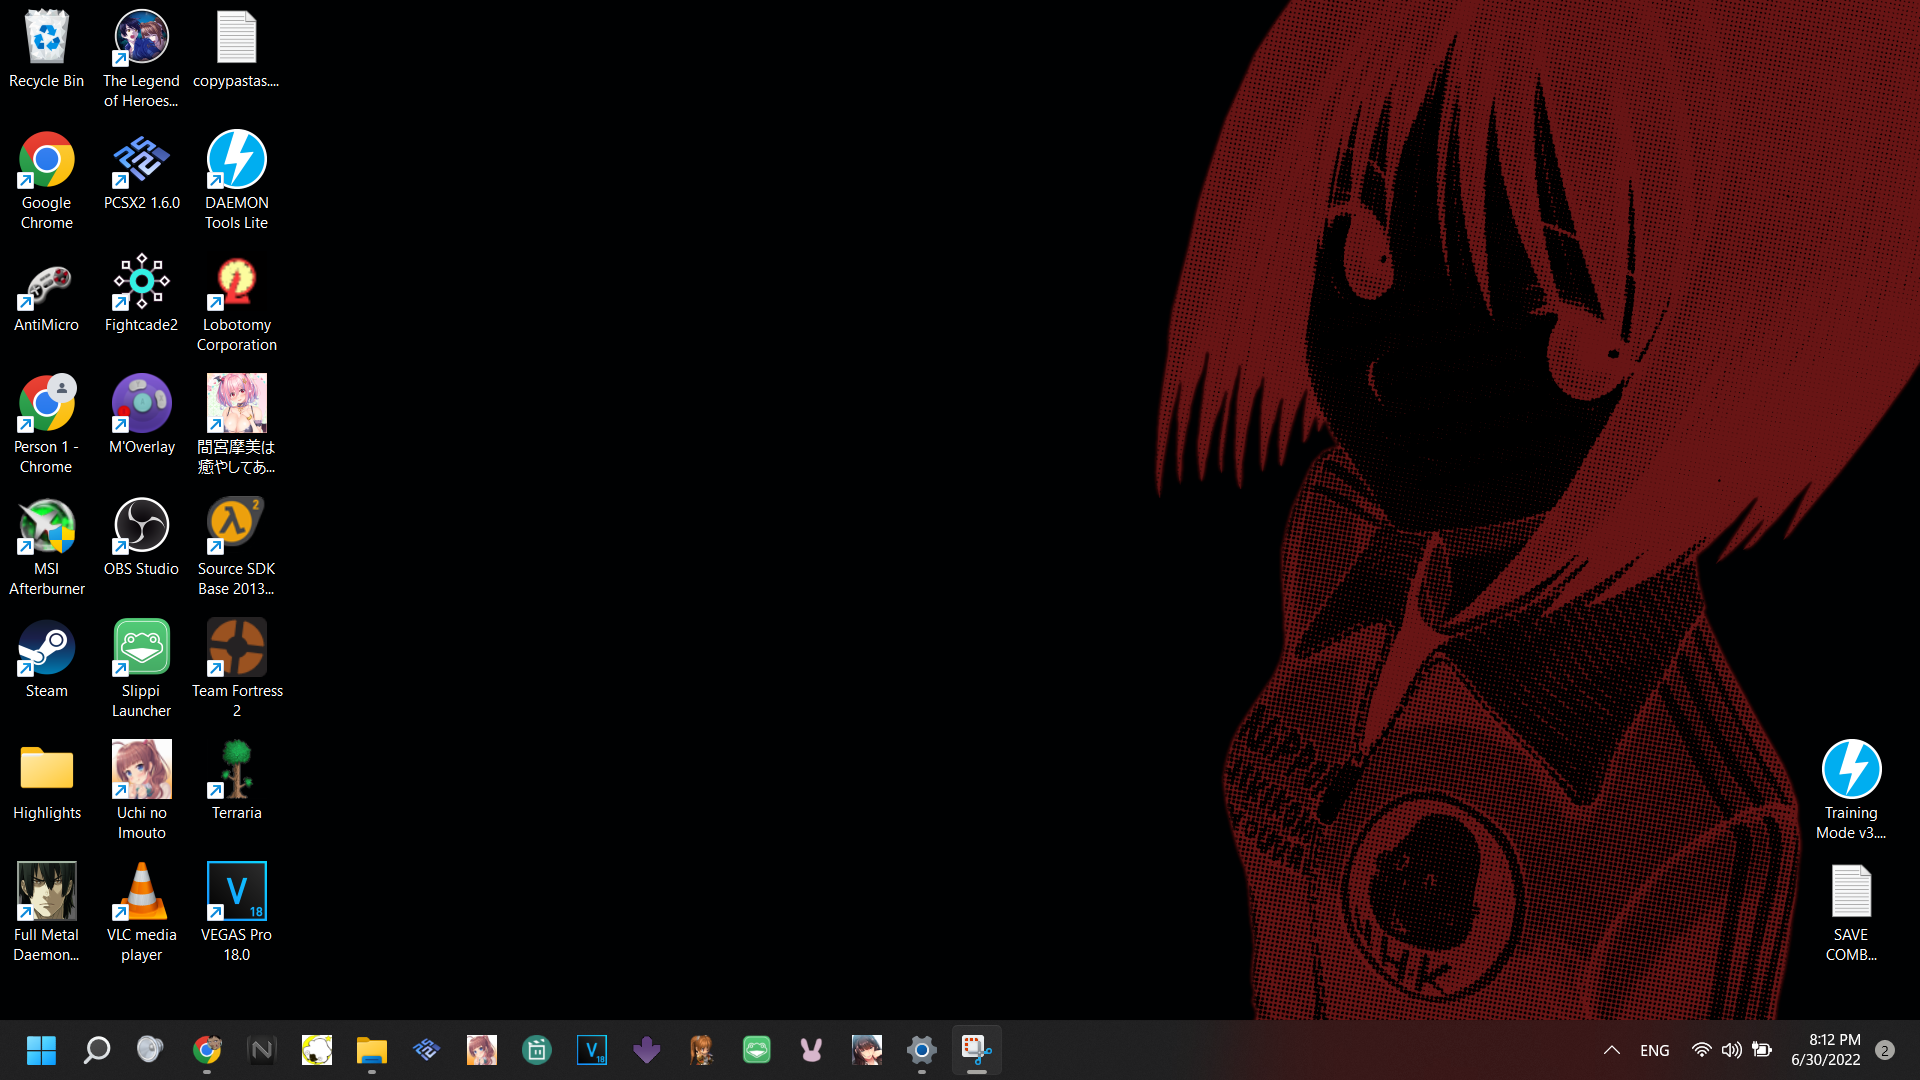Expand the hidden system tray icons chevron
This screenshot has height=1080, width=1920.
[1611, 1050]
